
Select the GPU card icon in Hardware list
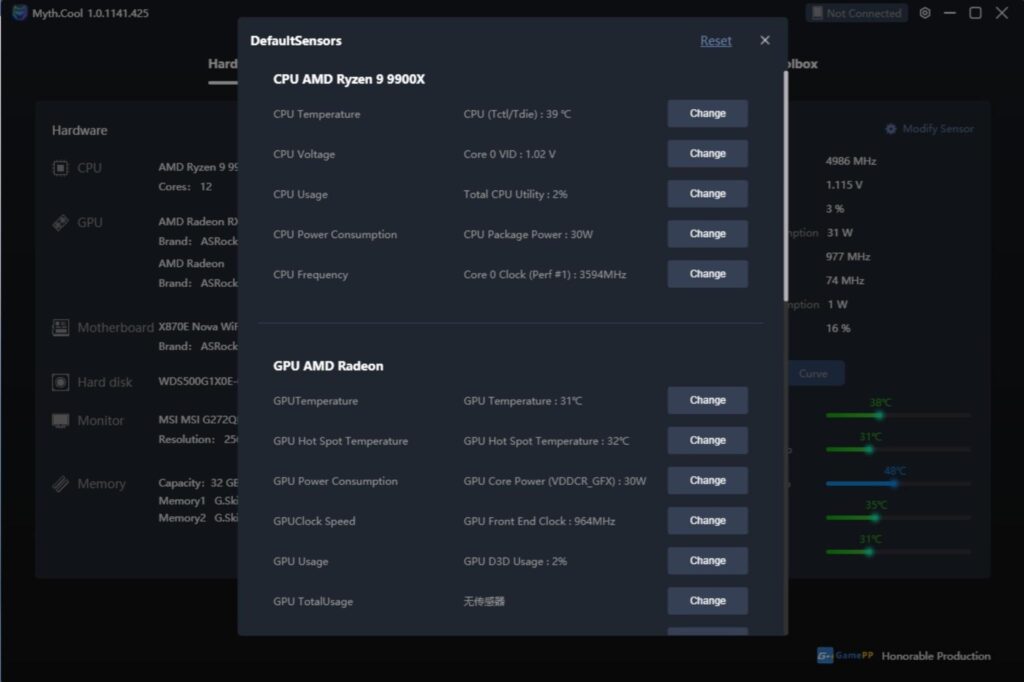tap(60, 223)
